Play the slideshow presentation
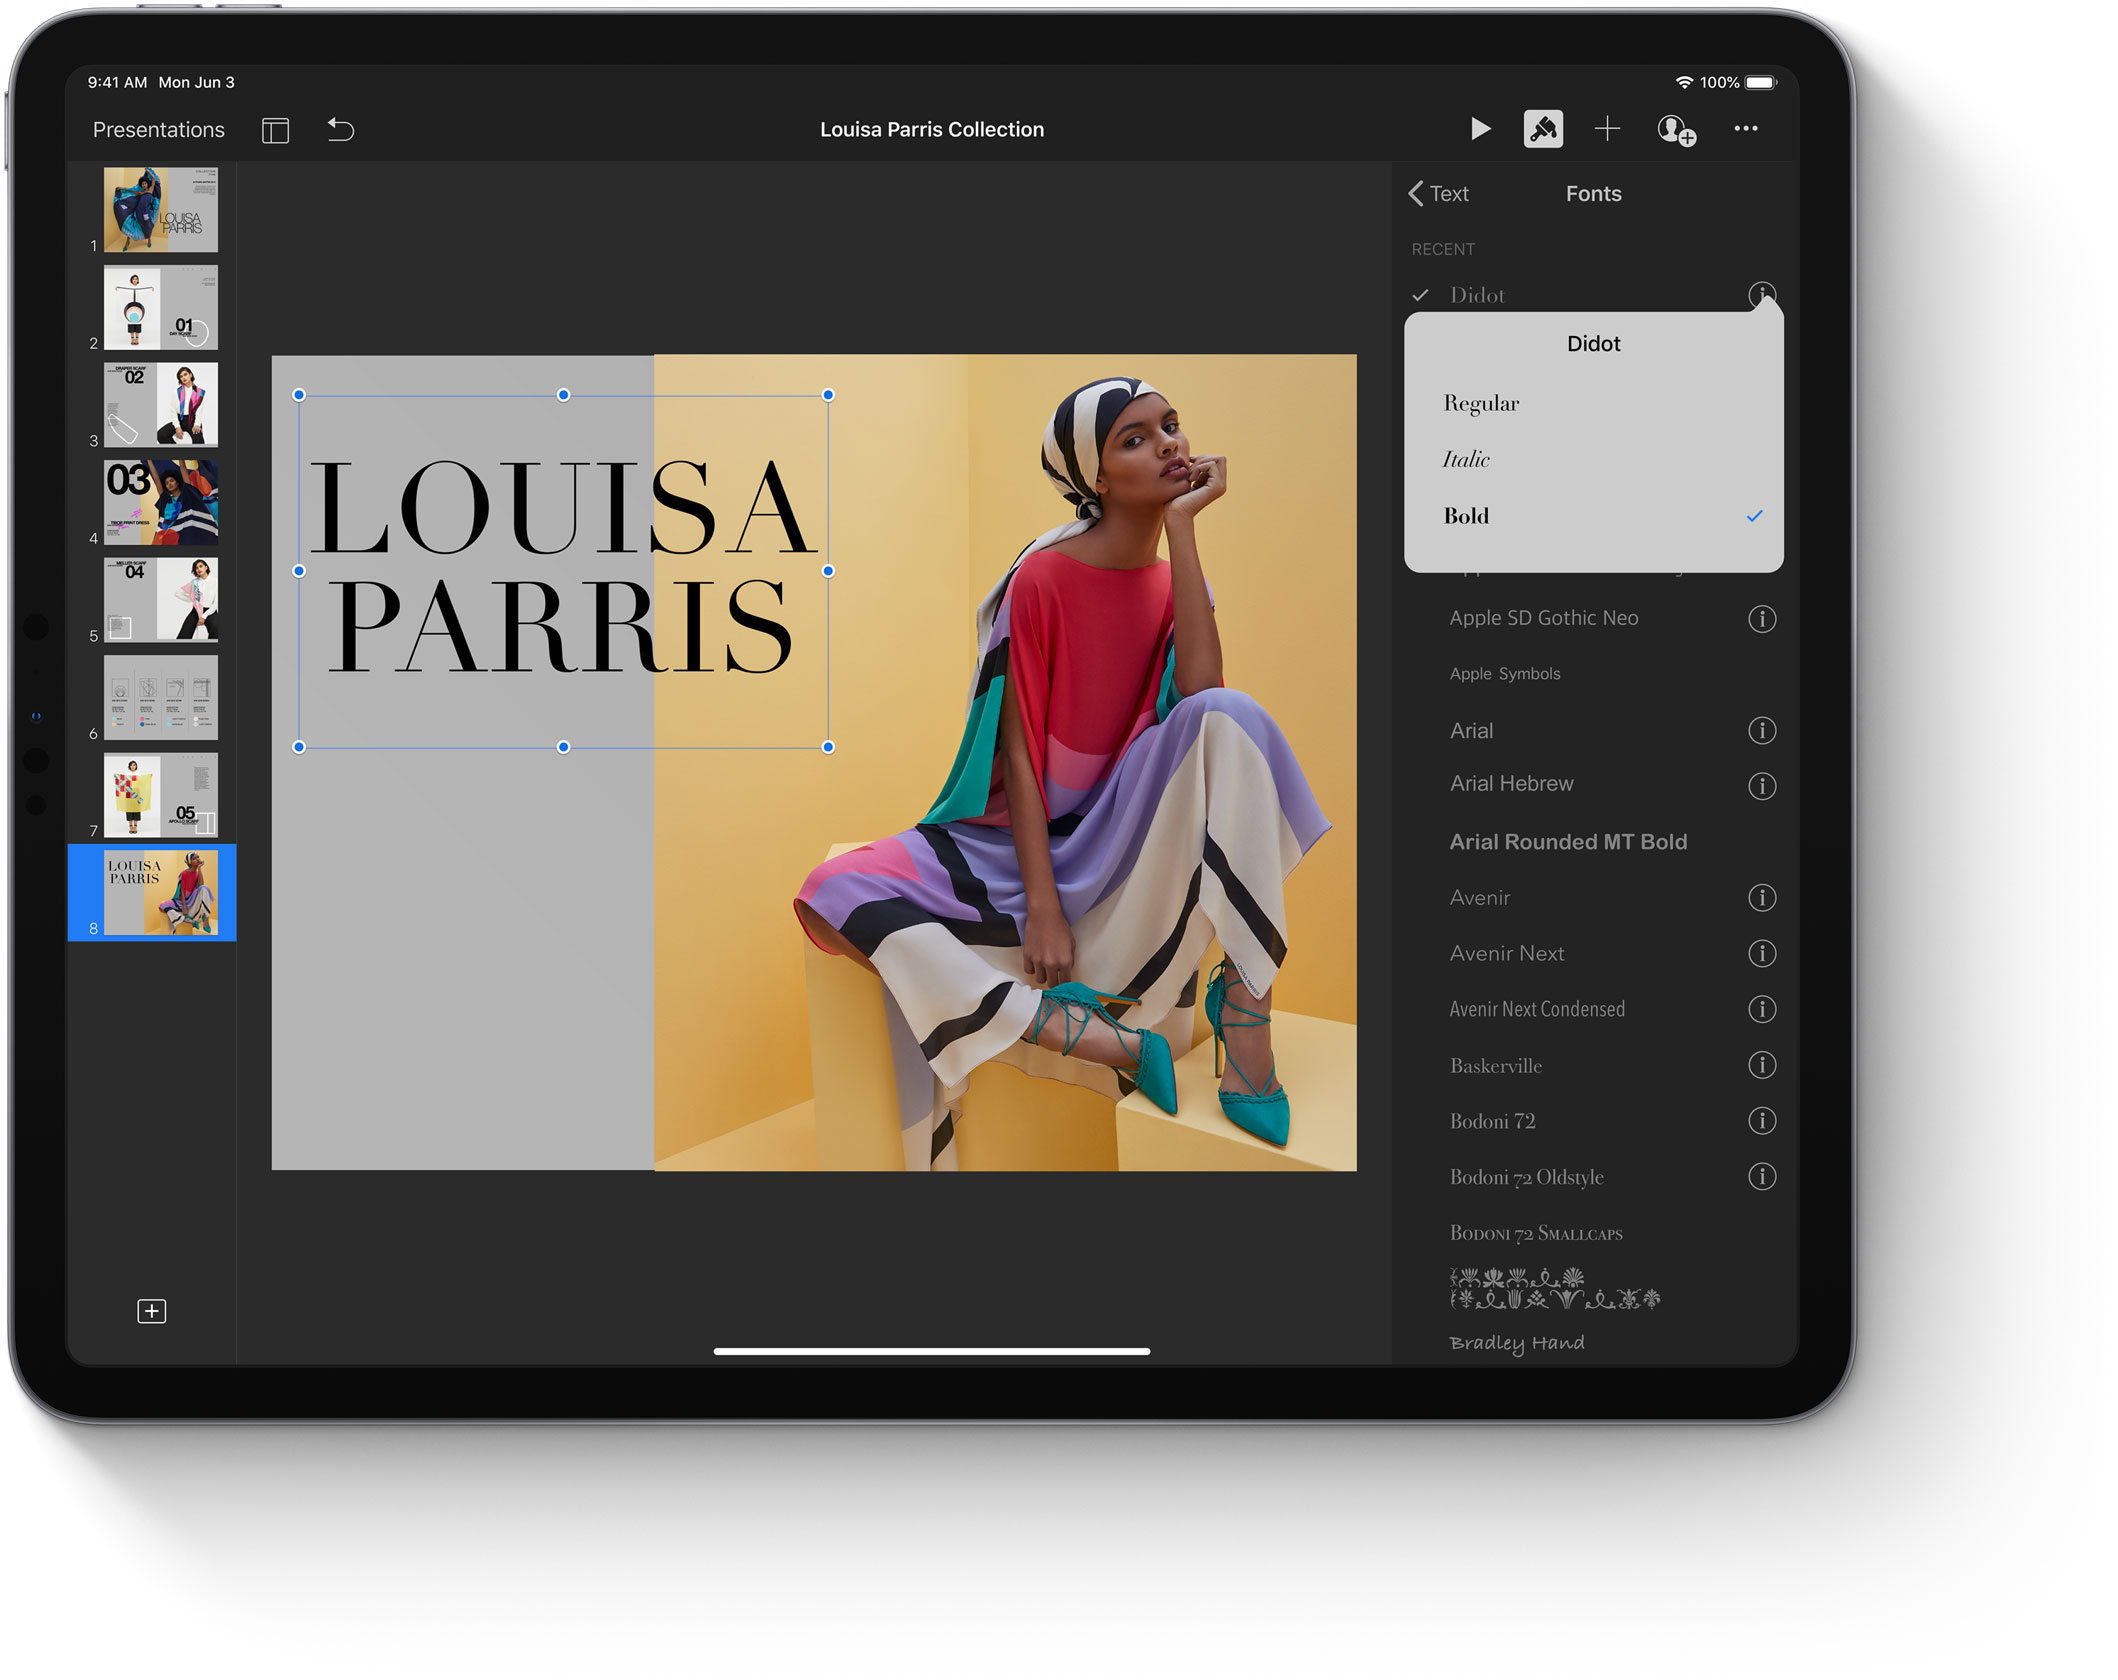The image size is (2118, 1680). pos(1480,129)
